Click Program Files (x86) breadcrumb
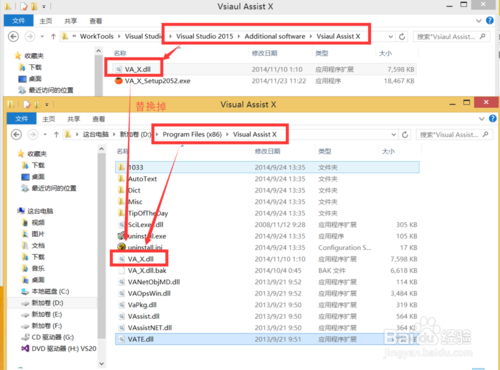The image size is (500, 370). point(192,134)
